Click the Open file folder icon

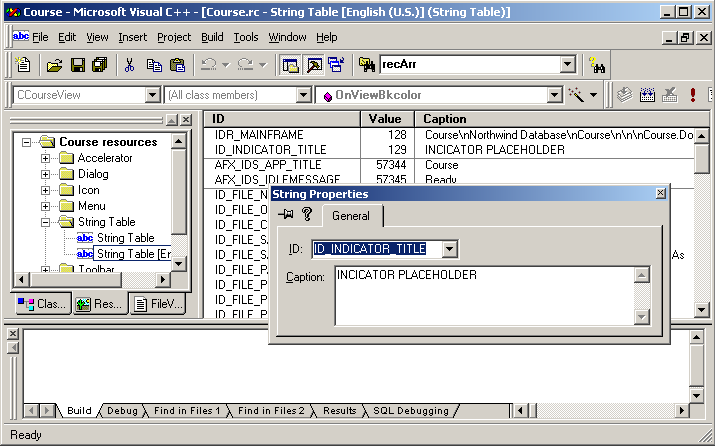[54, 65]
